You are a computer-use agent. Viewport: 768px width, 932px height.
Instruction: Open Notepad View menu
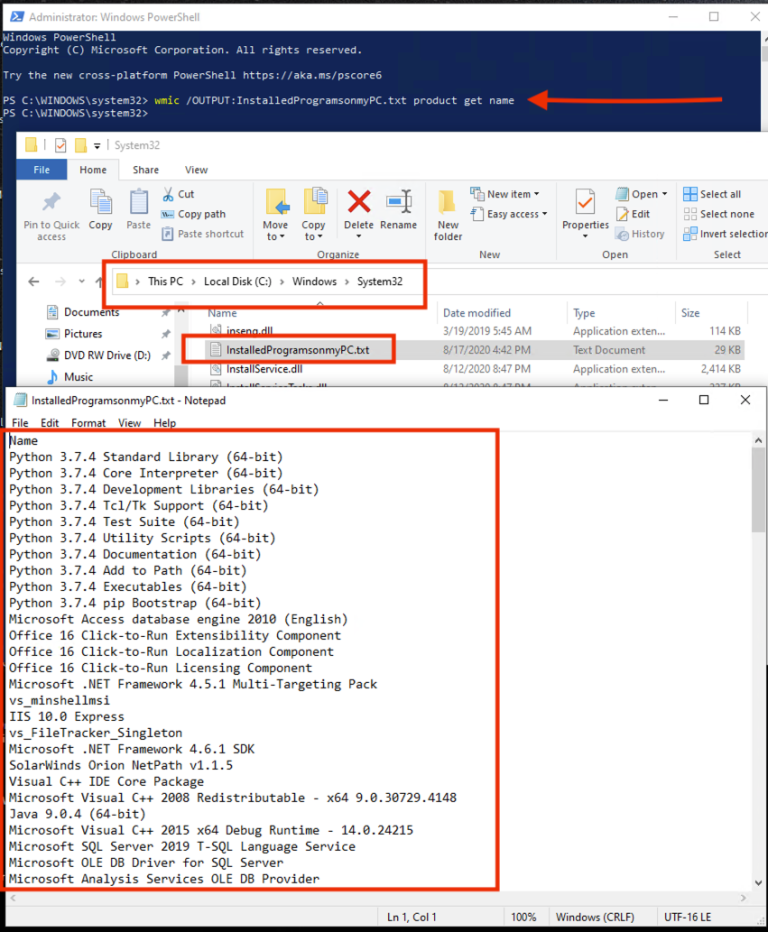point(130,423)
